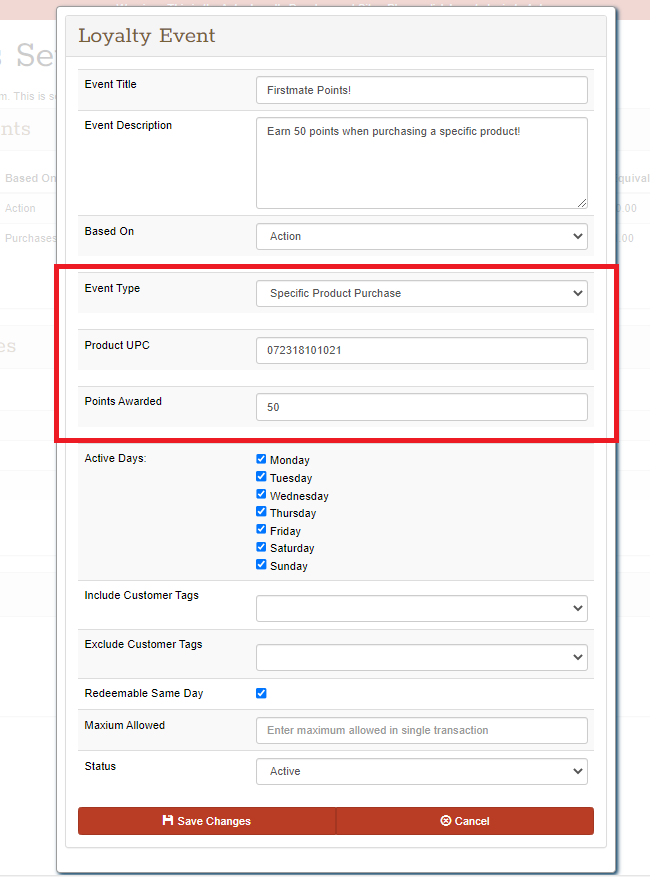Disable the Wednesday checkbox

pos(261,495)
